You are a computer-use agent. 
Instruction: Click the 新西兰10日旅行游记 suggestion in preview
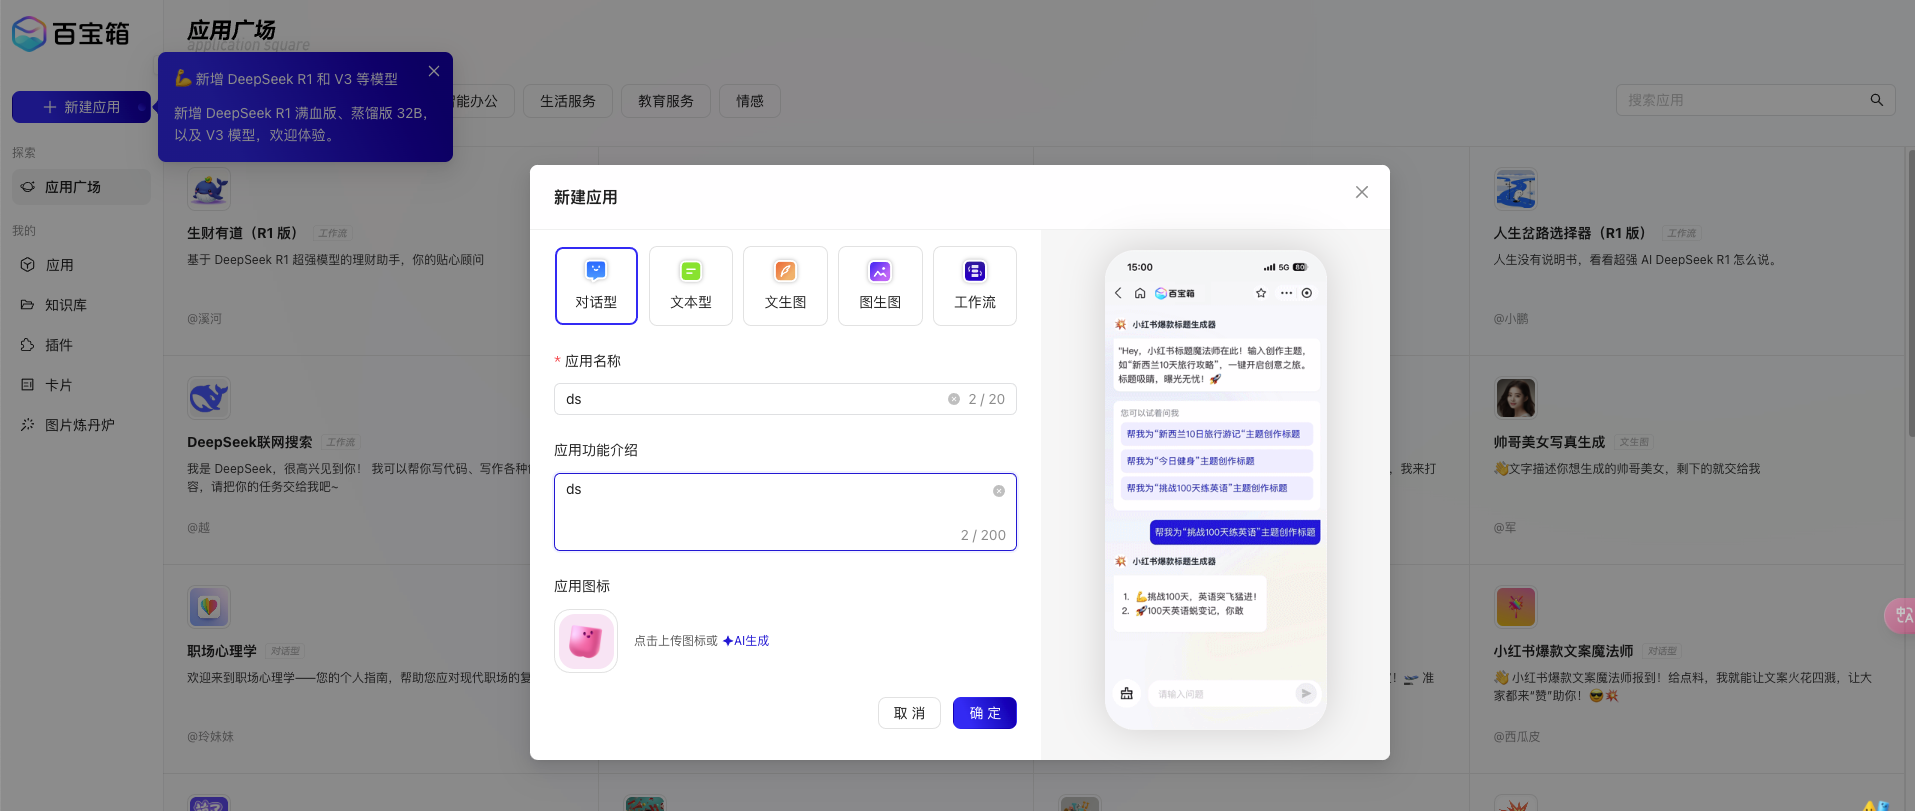coord(1216,434)
